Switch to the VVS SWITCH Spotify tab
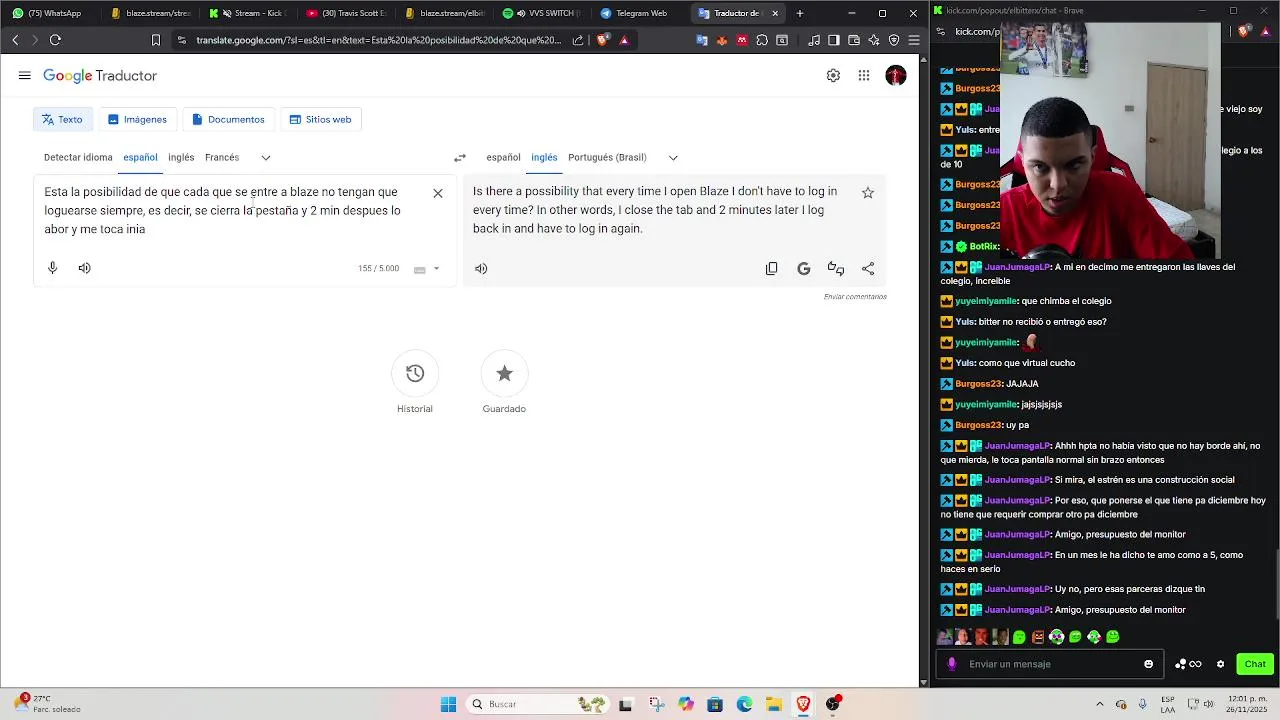This screenshot has width=1280, height=720. [541, 13]
